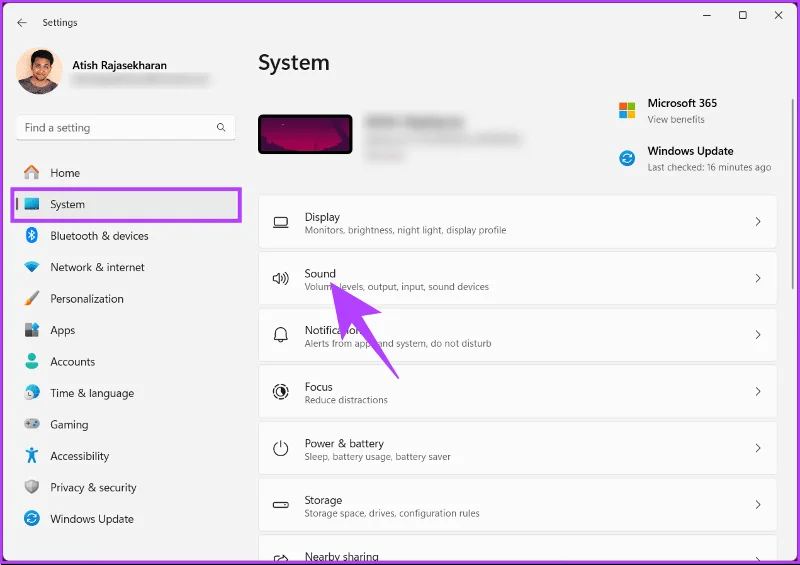
Task: Open Accessibility label in sidebar
Action: 80,456
